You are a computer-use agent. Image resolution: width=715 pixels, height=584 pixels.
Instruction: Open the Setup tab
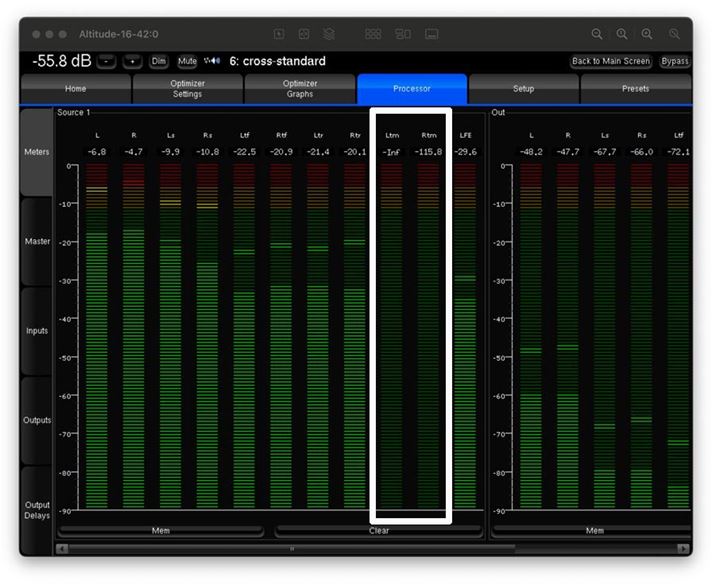(523, 89)
